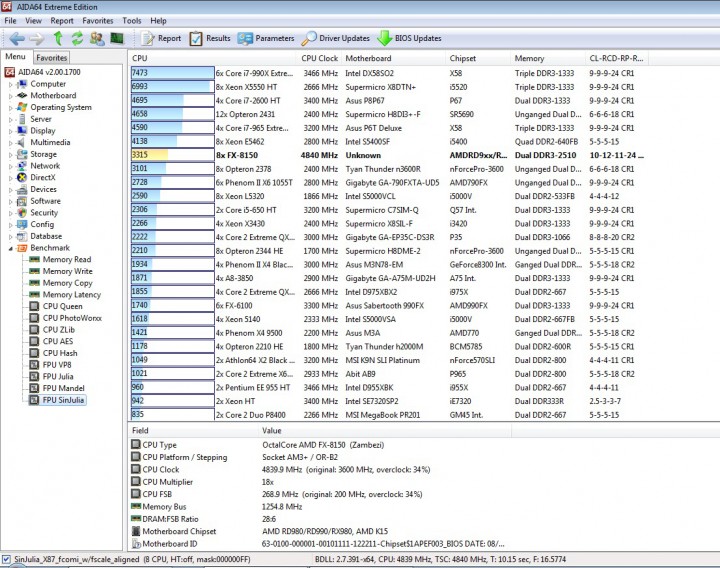The width and height of the screenshot is (720, 568).
Task: Select the FPU SinJulia tree item
Action: coord(63,400)
